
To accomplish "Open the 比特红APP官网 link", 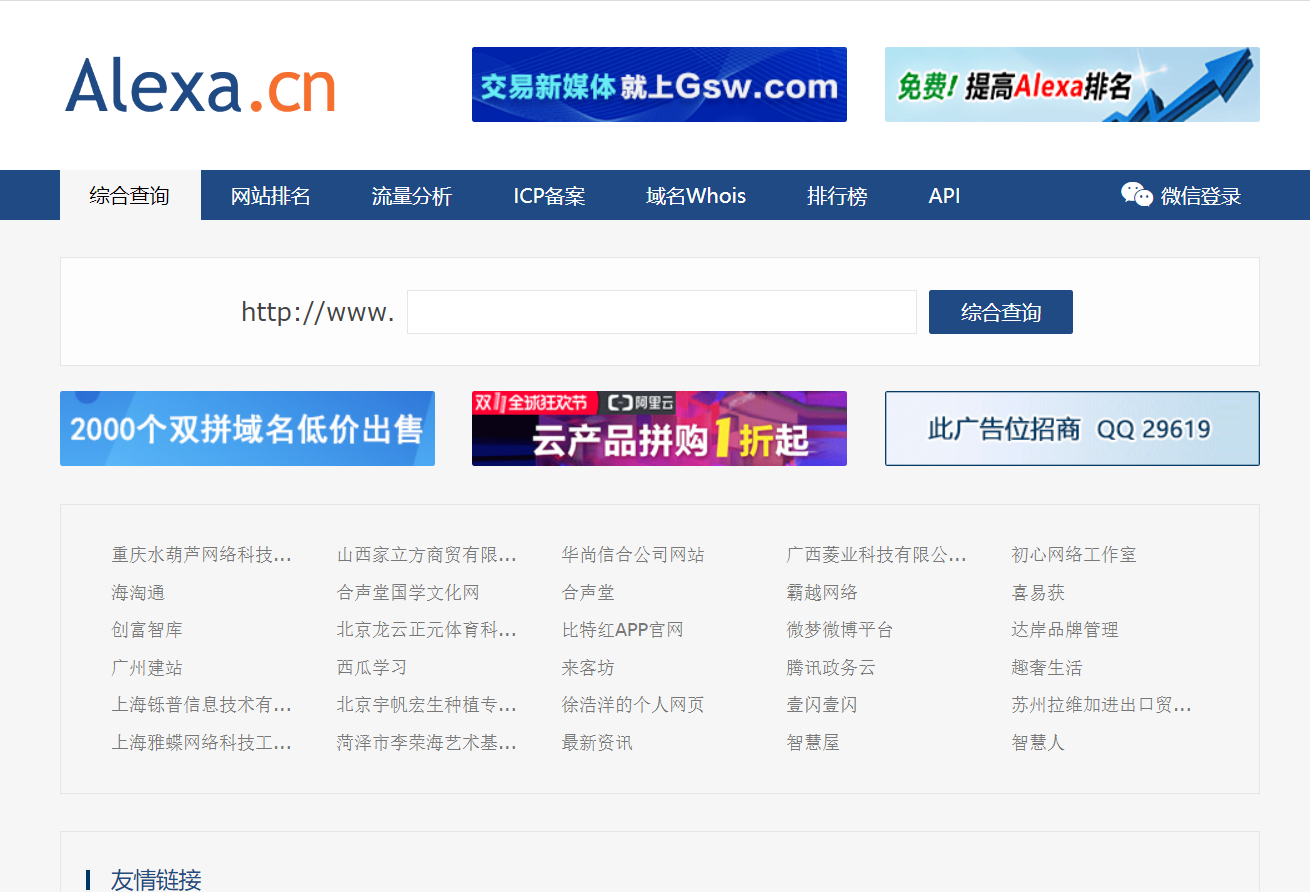I will [x=622, y=630].
